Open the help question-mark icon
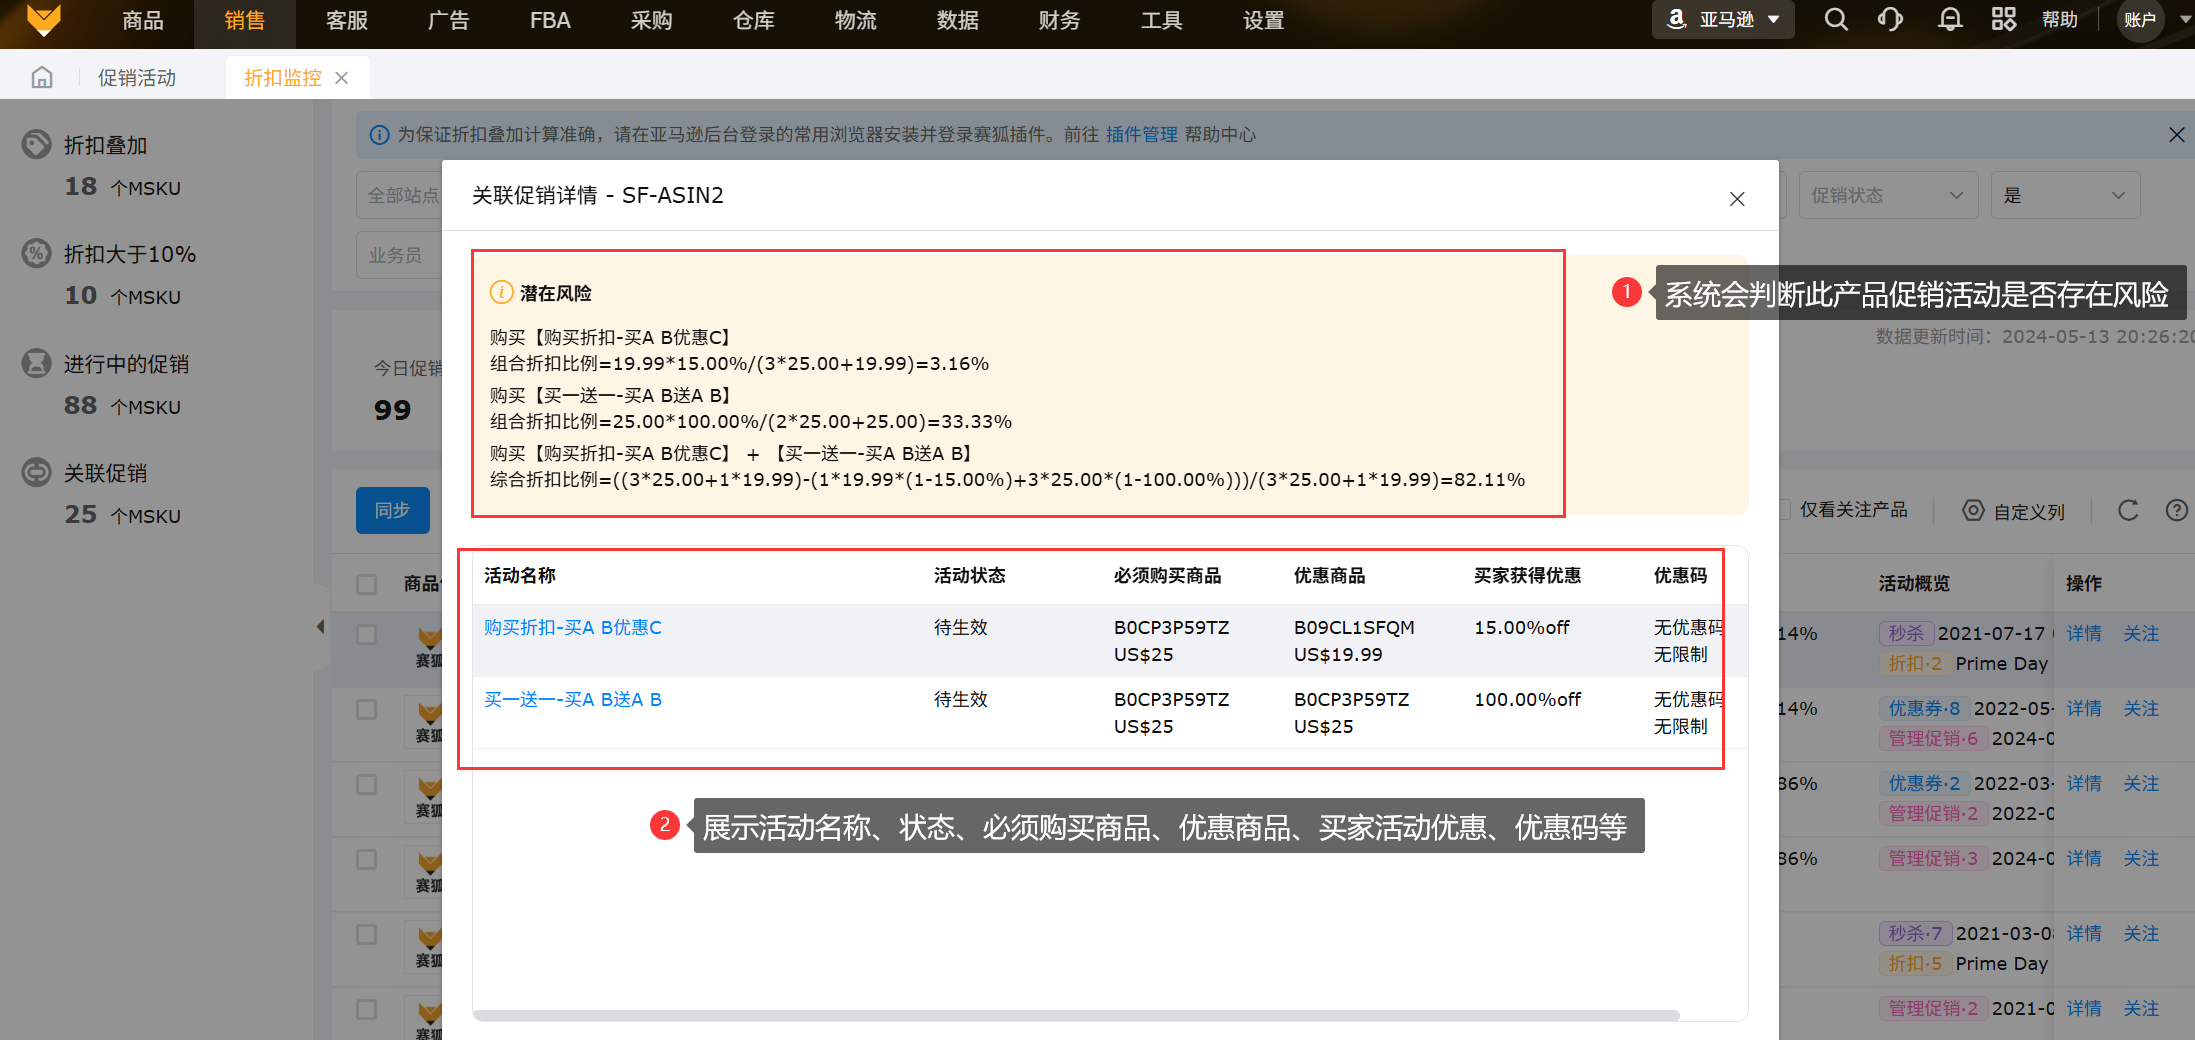The height and width of the screenshot is (1040, 2195). point(2176,511)
